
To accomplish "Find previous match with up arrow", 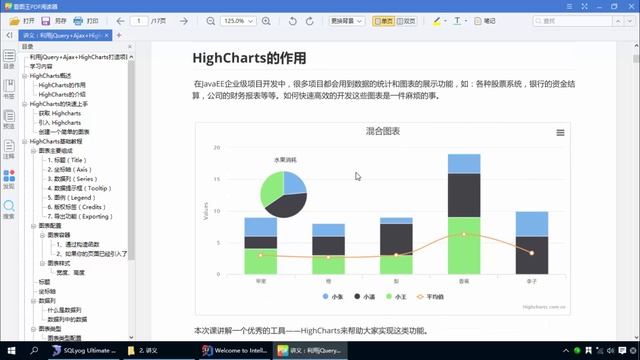I will (x=618, y=21).
